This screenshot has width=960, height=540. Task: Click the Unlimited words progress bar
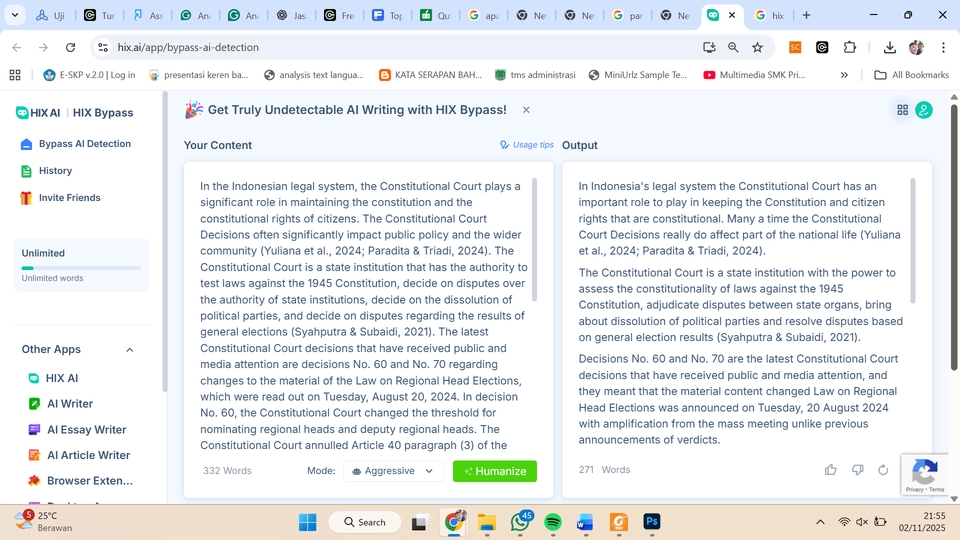(81, 268)
